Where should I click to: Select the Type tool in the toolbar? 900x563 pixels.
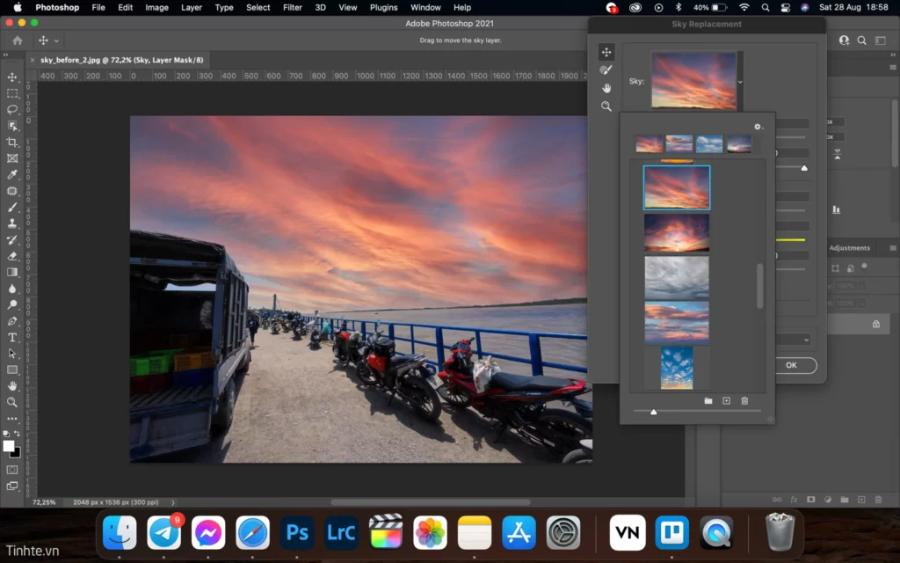pyautogui.click(x=13, y=338)
